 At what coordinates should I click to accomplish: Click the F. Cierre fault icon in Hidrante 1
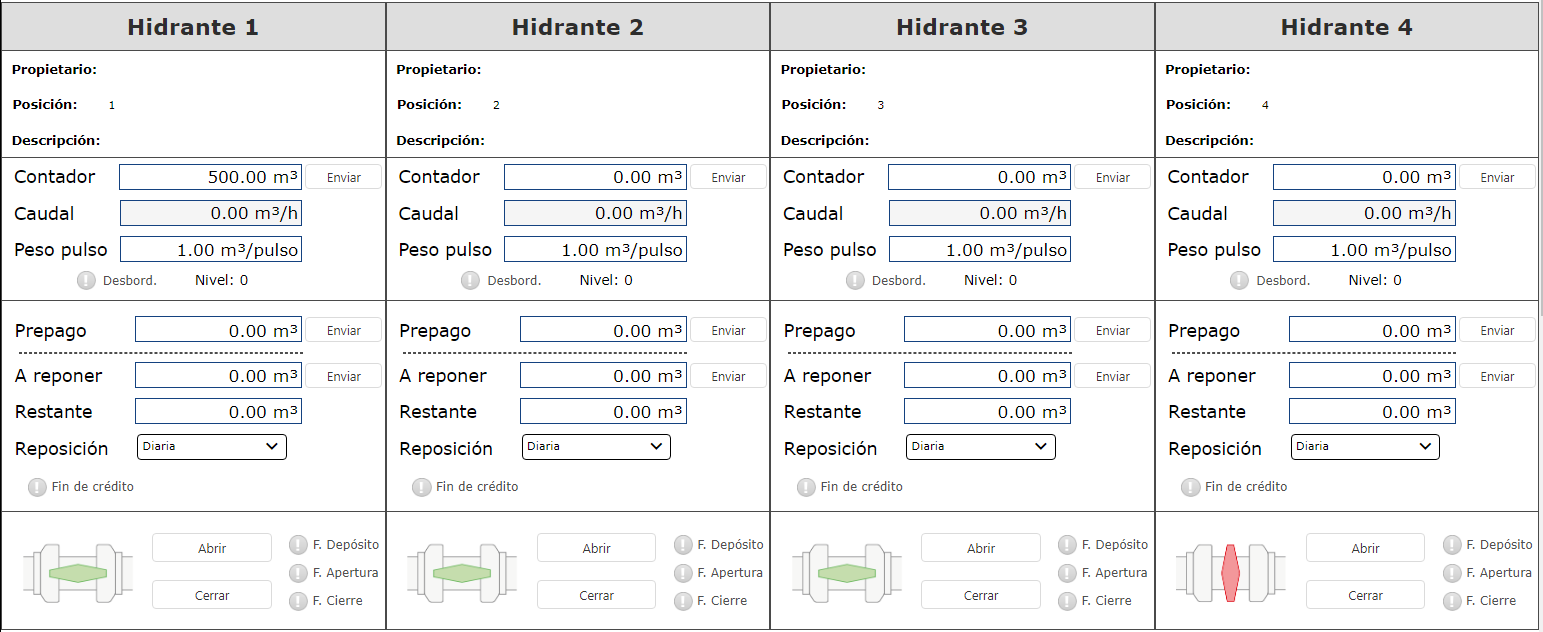[299, 601]
